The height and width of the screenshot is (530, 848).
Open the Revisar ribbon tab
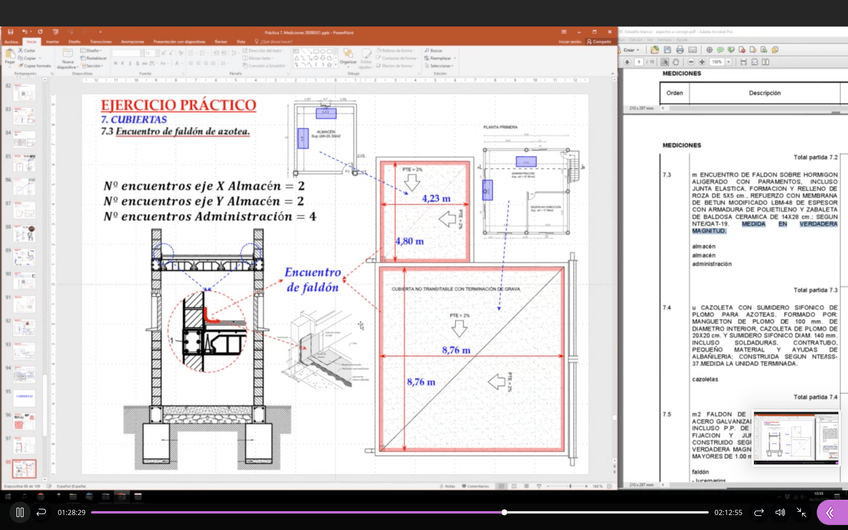(221, 42)
